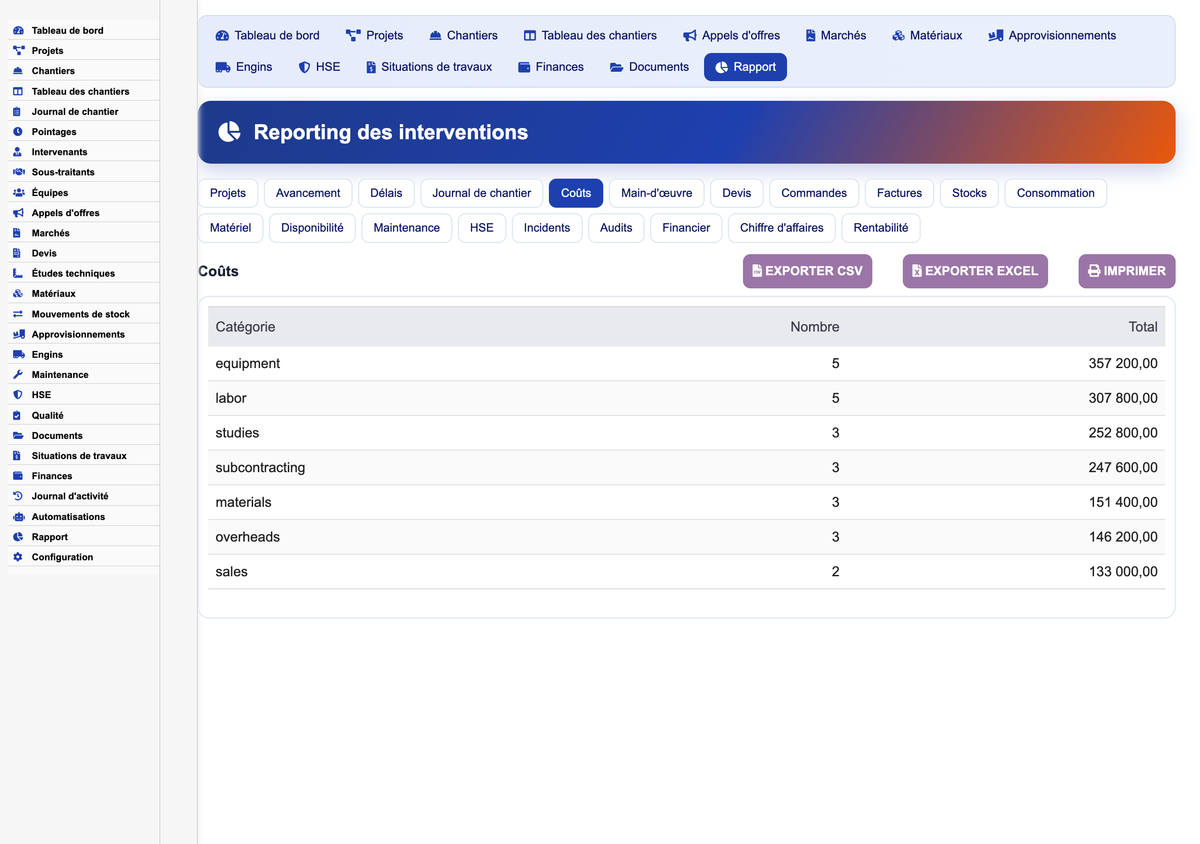Open the Rentabilité report tab
Screen dimensions: 1200x844
click(881, 228)
